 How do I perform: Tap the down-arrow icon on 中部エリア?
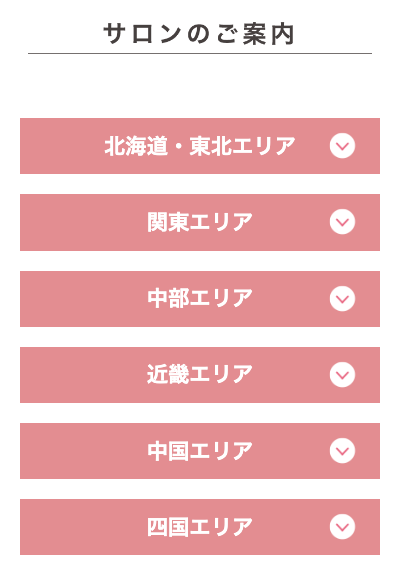tap(342, 298)
